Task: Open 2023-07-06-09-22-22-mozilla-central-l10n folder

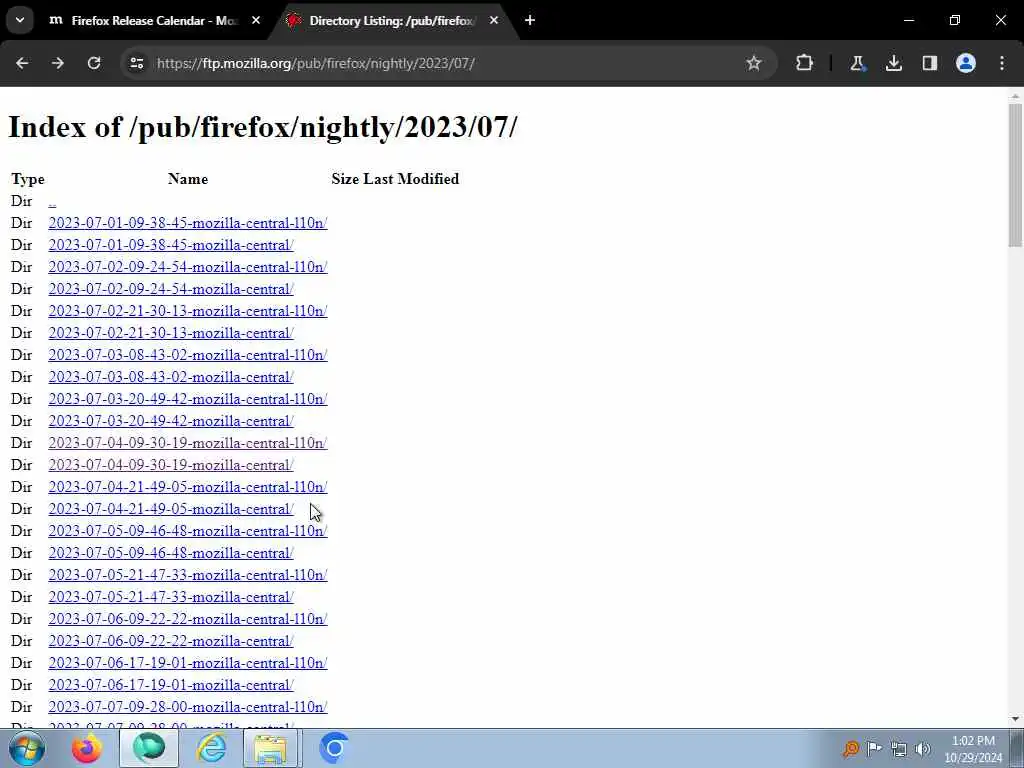Action: click(188, 619)
